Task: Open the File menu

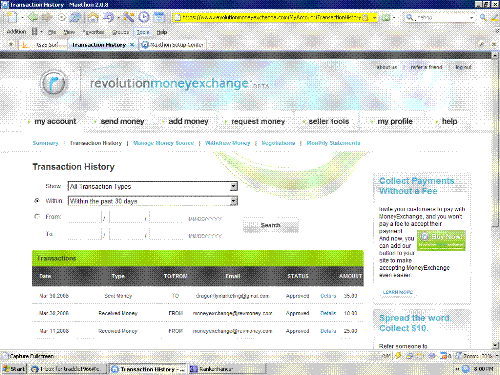Action: click(52, 32)
